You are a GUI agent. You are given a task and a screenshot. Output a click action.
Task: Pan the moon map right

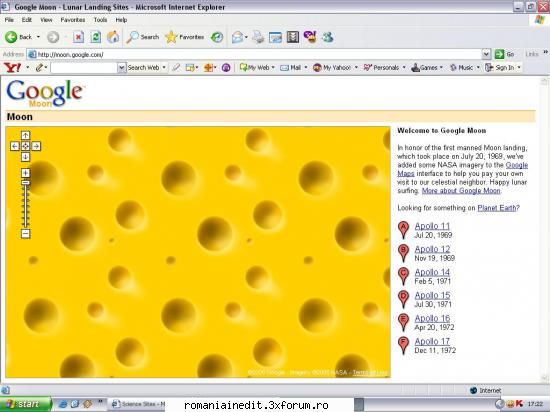pyautogui.click(x=36, y=146)
